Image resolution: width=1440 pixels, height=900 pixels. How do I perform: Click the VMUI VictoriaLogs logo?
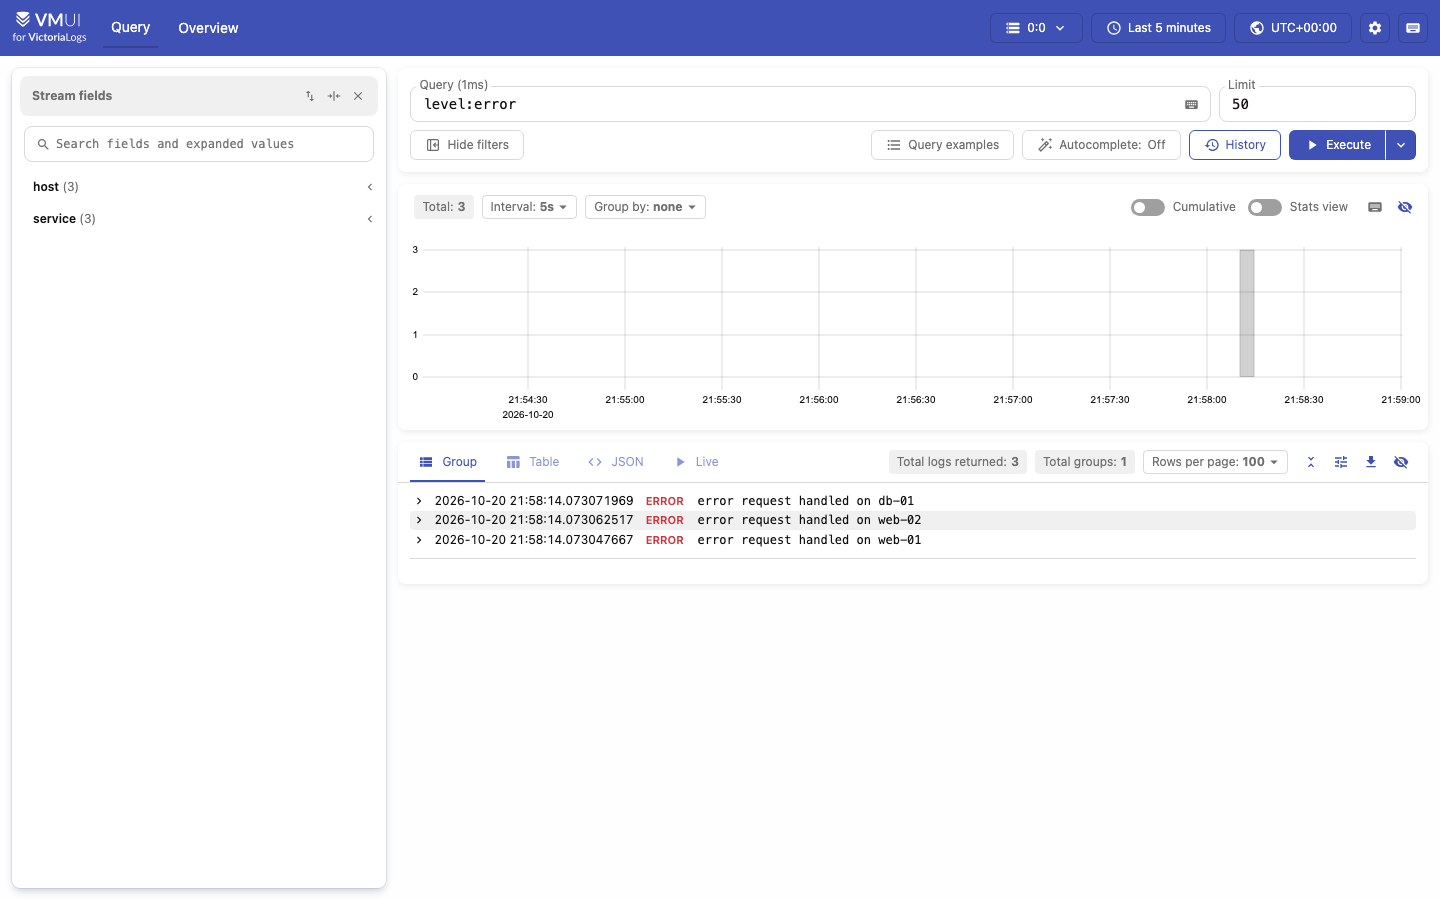pos(50,28)
